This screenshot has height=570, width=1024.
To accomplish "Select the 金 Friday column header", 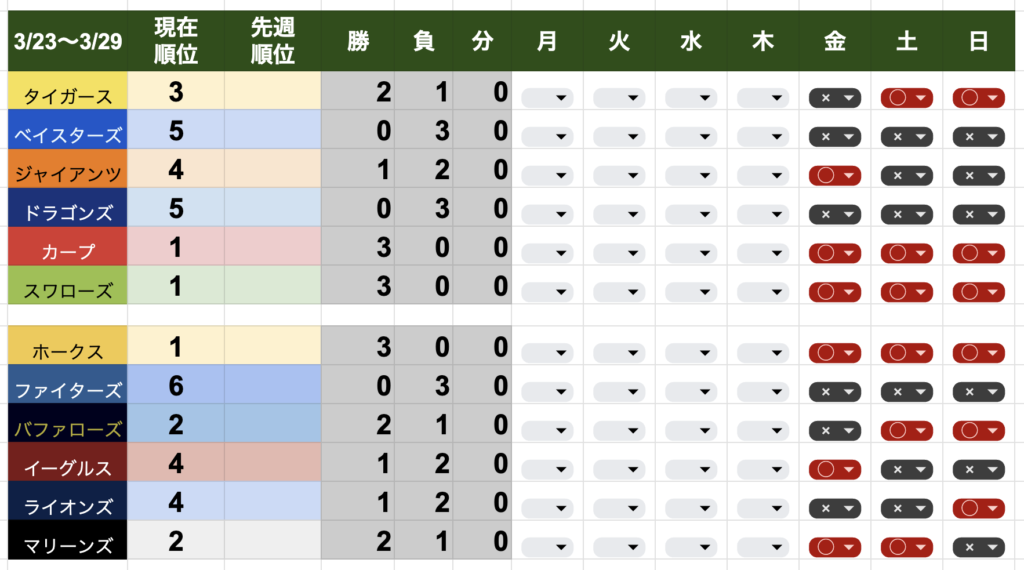I will pos(835,42).
